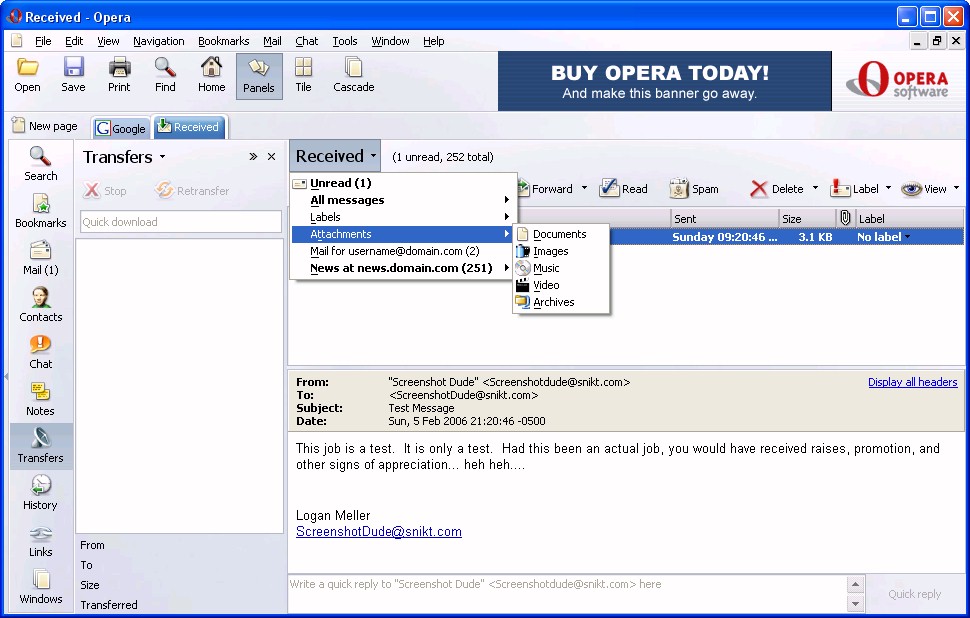Open the Mail menu in menu bar

pyautogui.click(x=272, y=41)
